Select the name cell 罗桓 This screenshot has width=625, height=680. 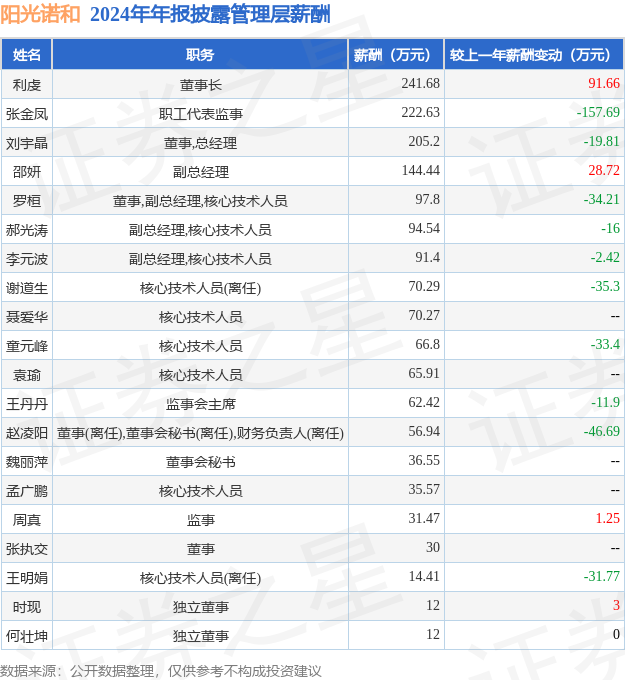[x=26, y=201]
